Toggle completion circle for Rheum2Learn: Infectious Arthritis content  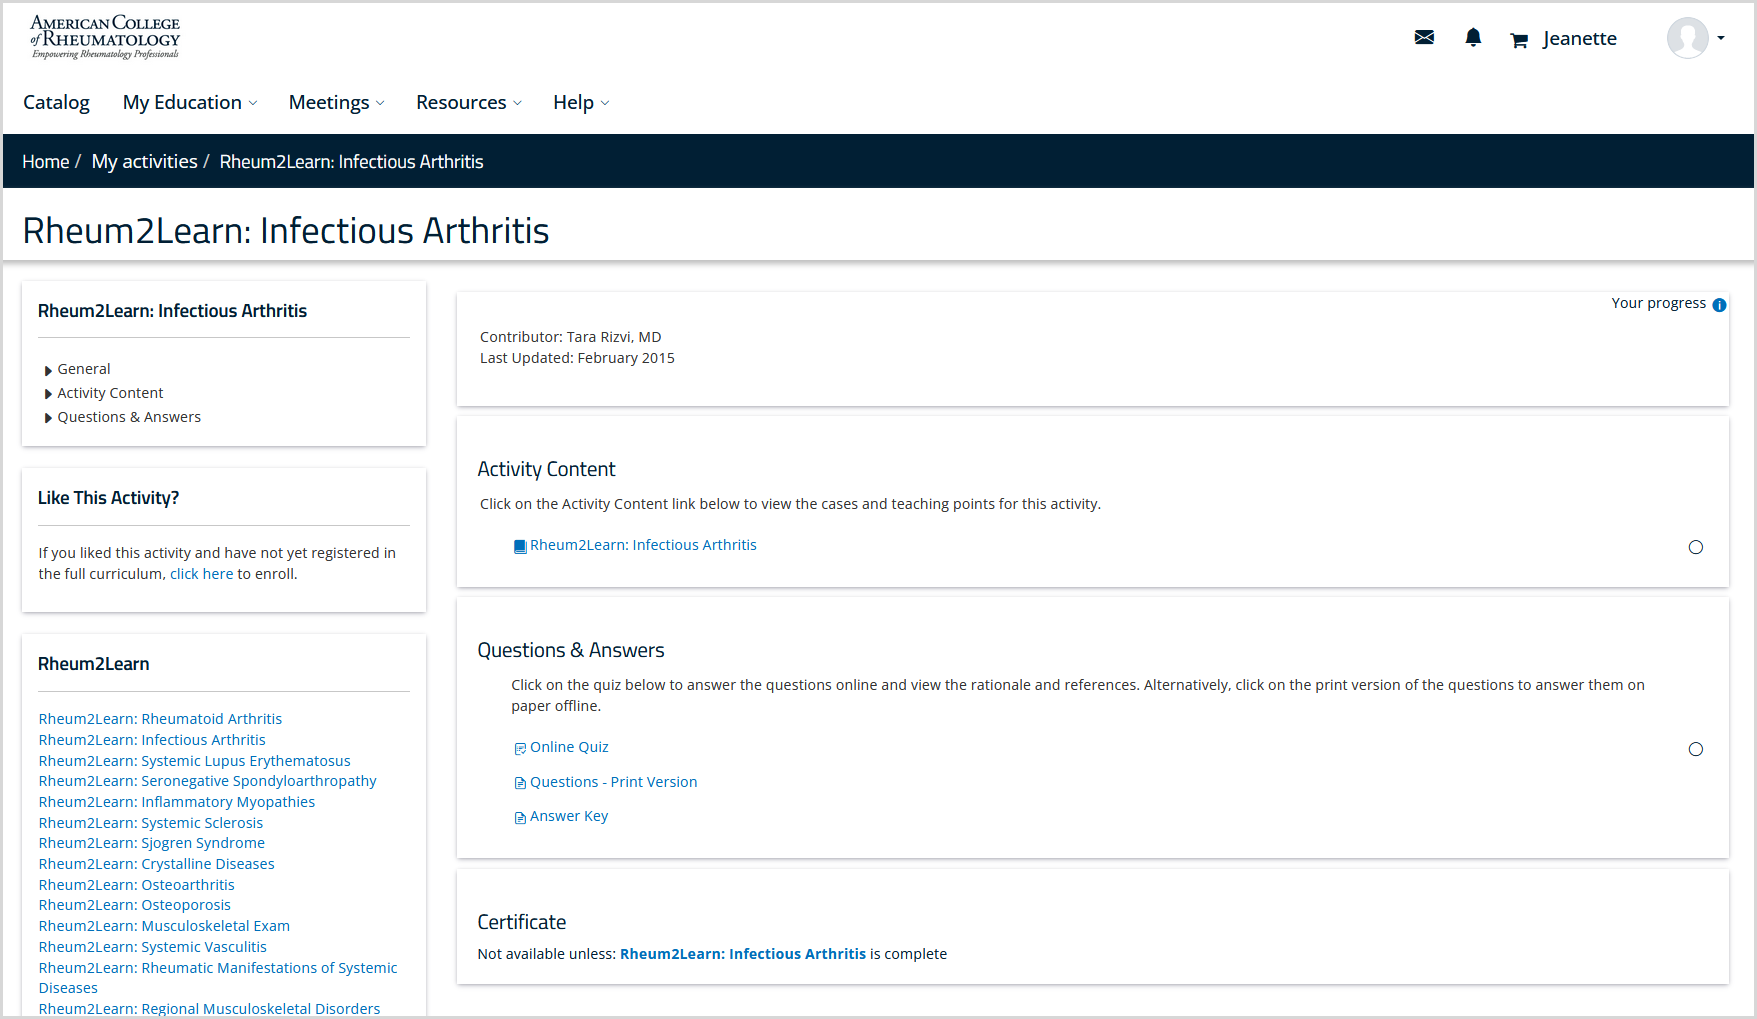pyautogui.click(x=1696, y=547)
